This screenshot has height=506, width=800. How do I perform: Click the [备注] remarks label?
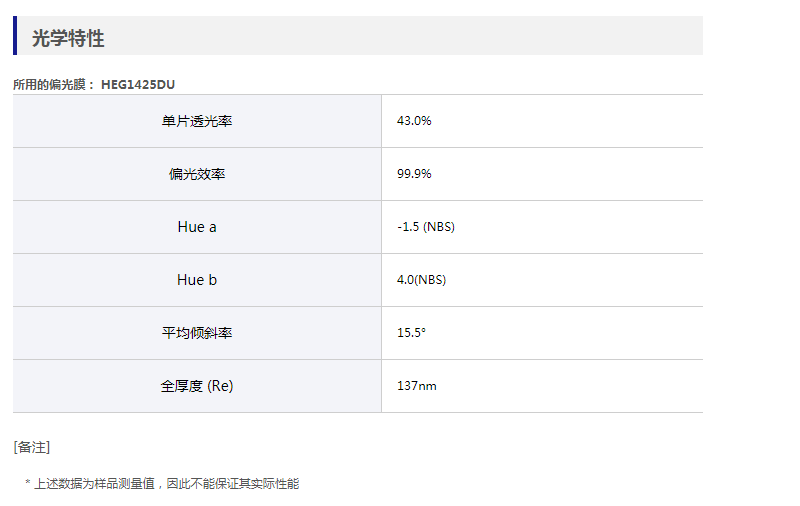click(31, 447)
